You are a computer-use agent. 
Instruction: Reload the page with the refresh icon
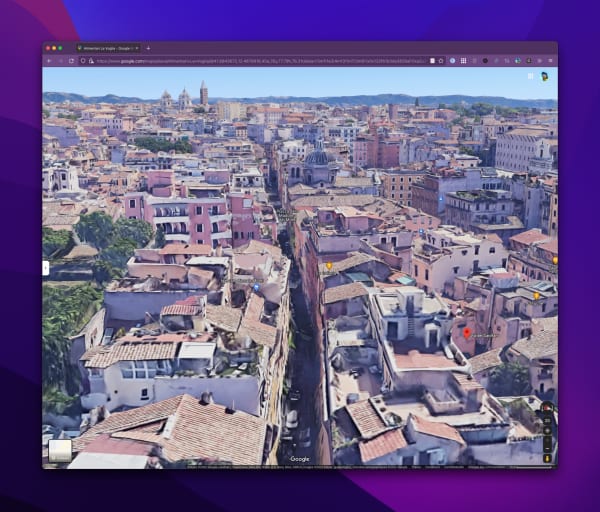click(71, 61)
